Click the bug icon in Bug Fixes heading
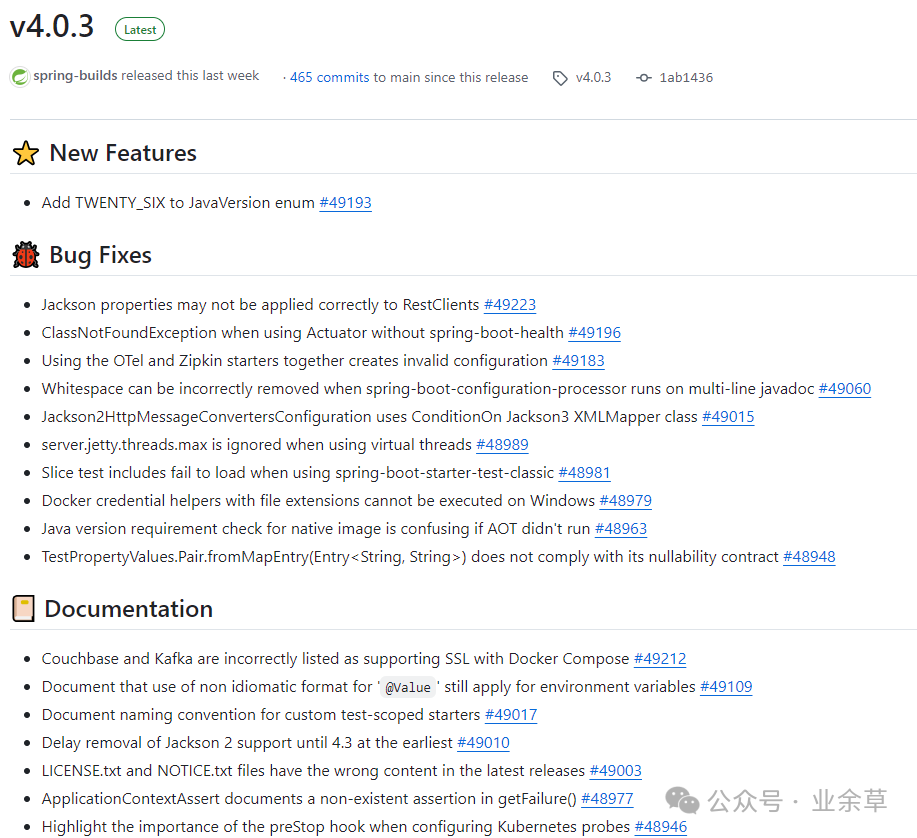This screenshot has width=917, height=838. click(x=25, y=255)
